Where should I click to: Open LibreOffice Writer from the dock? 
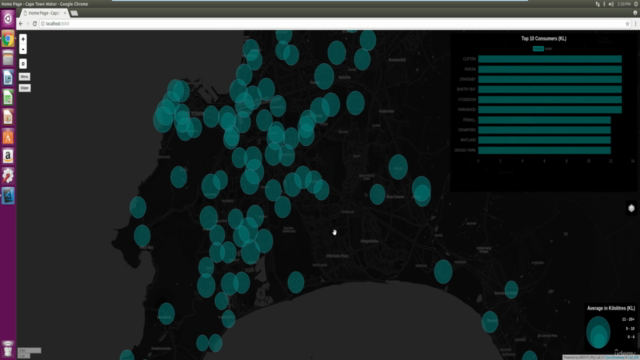point(8,78)
